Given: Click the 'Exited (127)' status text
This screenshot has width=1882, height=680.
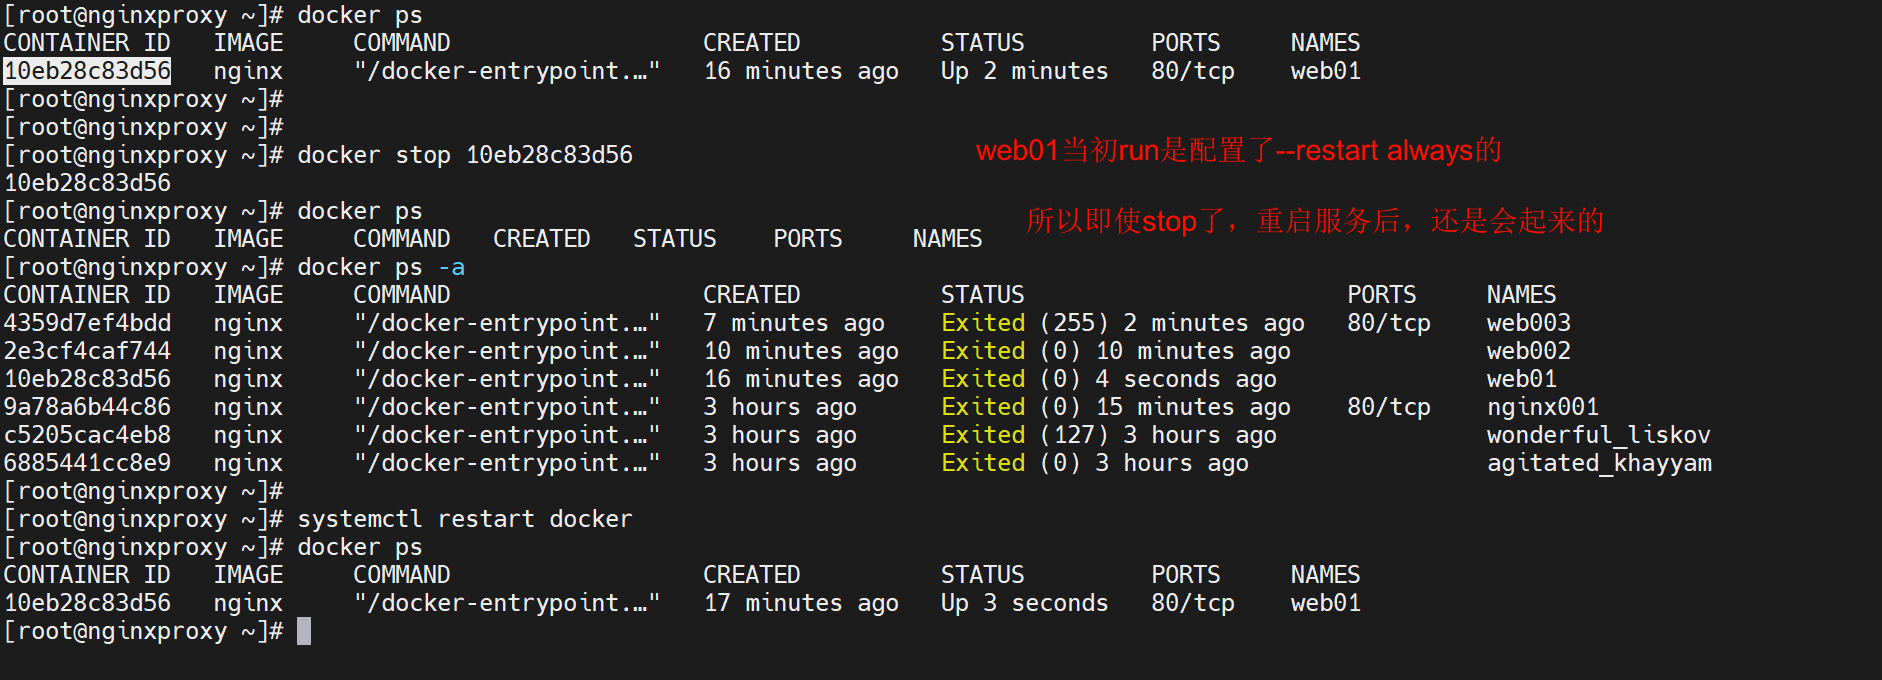Looking at the screenshot, I should [1024, 435].
